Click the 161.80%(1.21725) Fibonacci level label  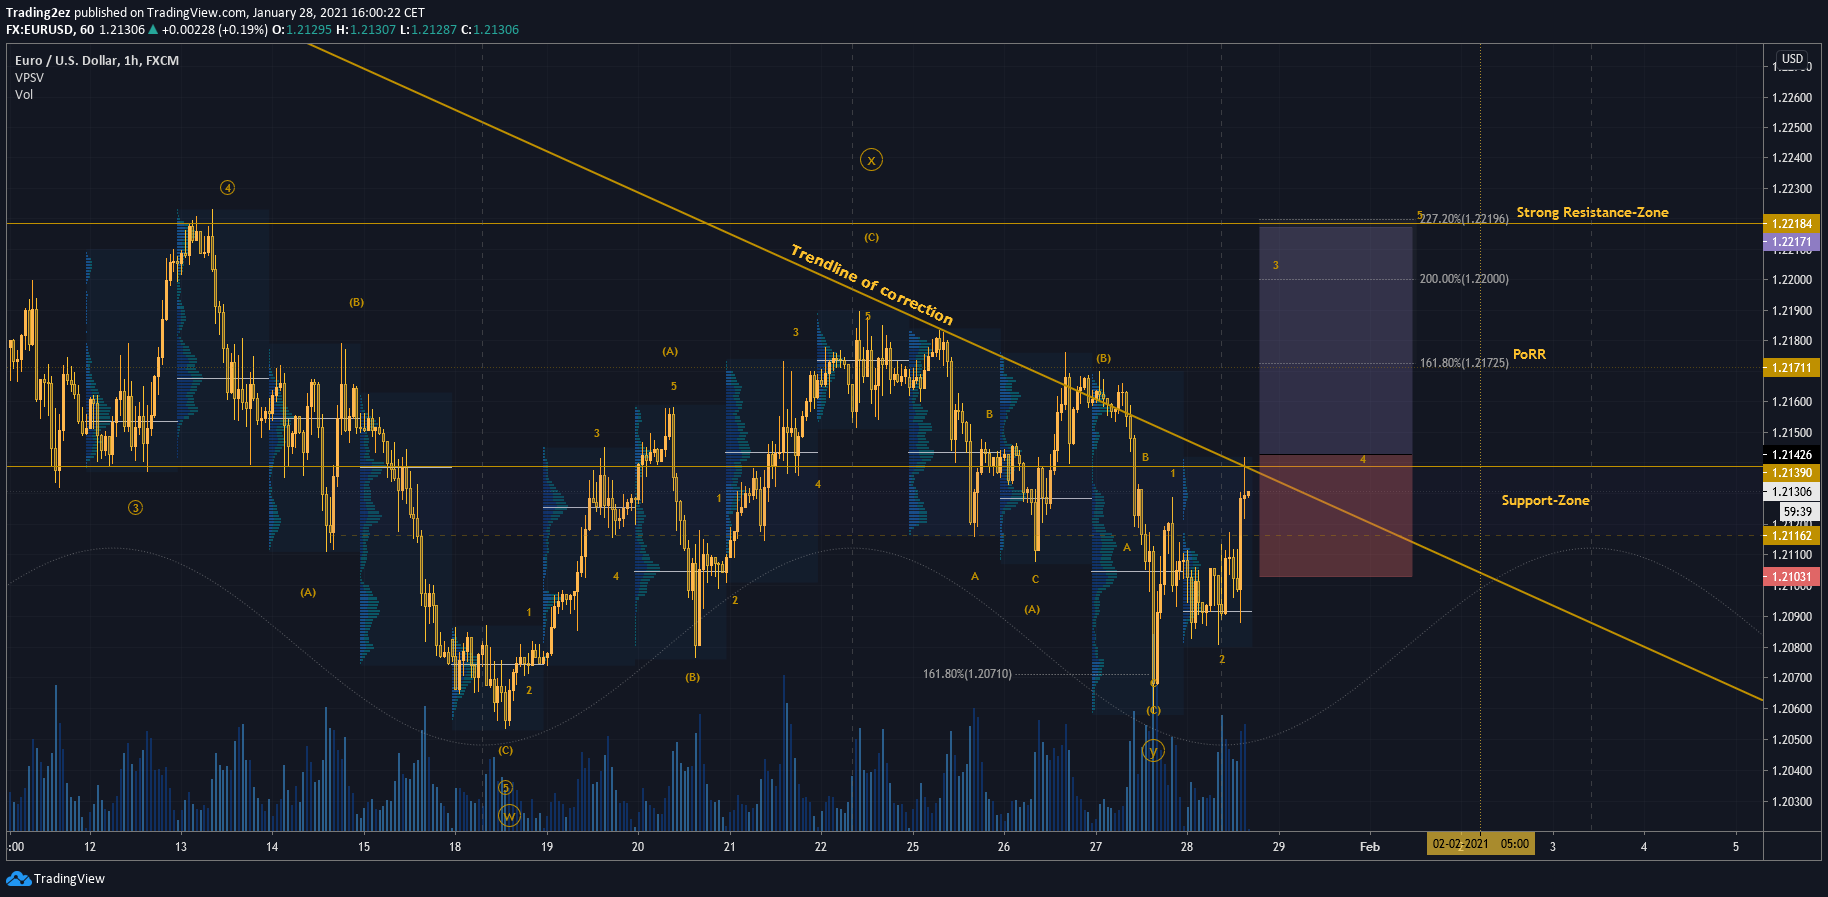[1464, 363]
